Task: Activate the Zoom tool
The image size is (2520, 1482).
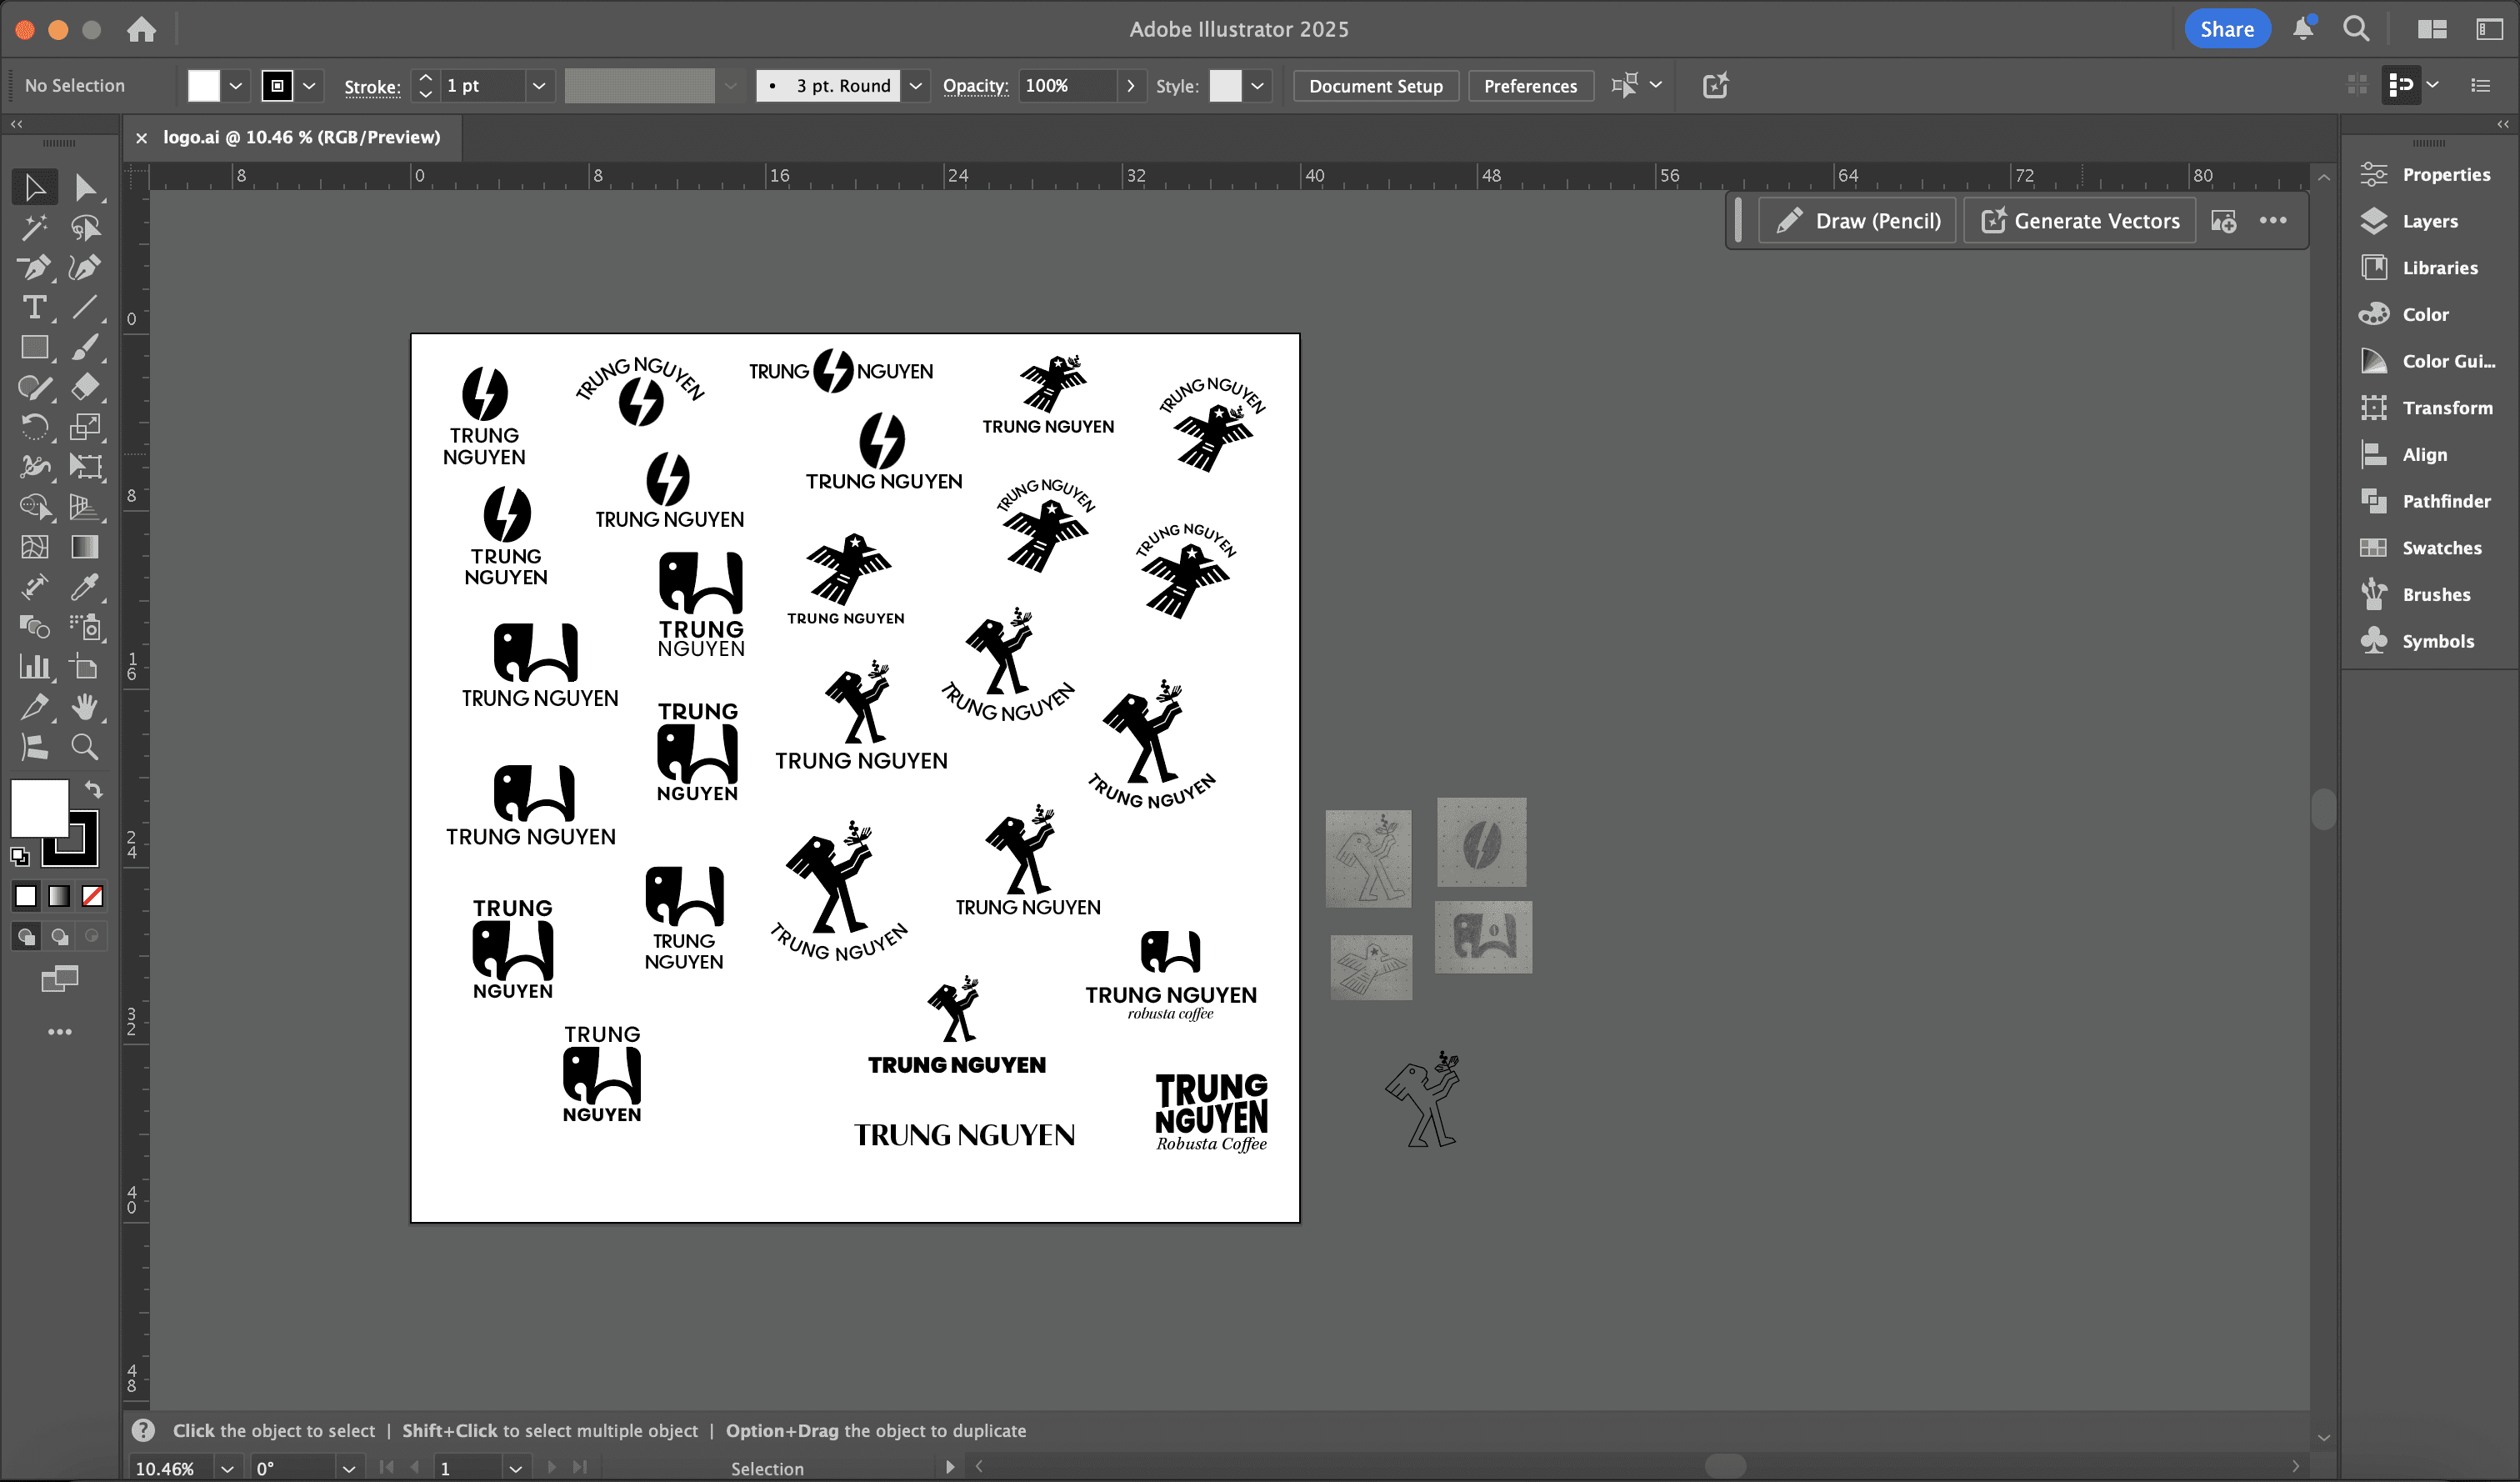Action: coord(85,747)
